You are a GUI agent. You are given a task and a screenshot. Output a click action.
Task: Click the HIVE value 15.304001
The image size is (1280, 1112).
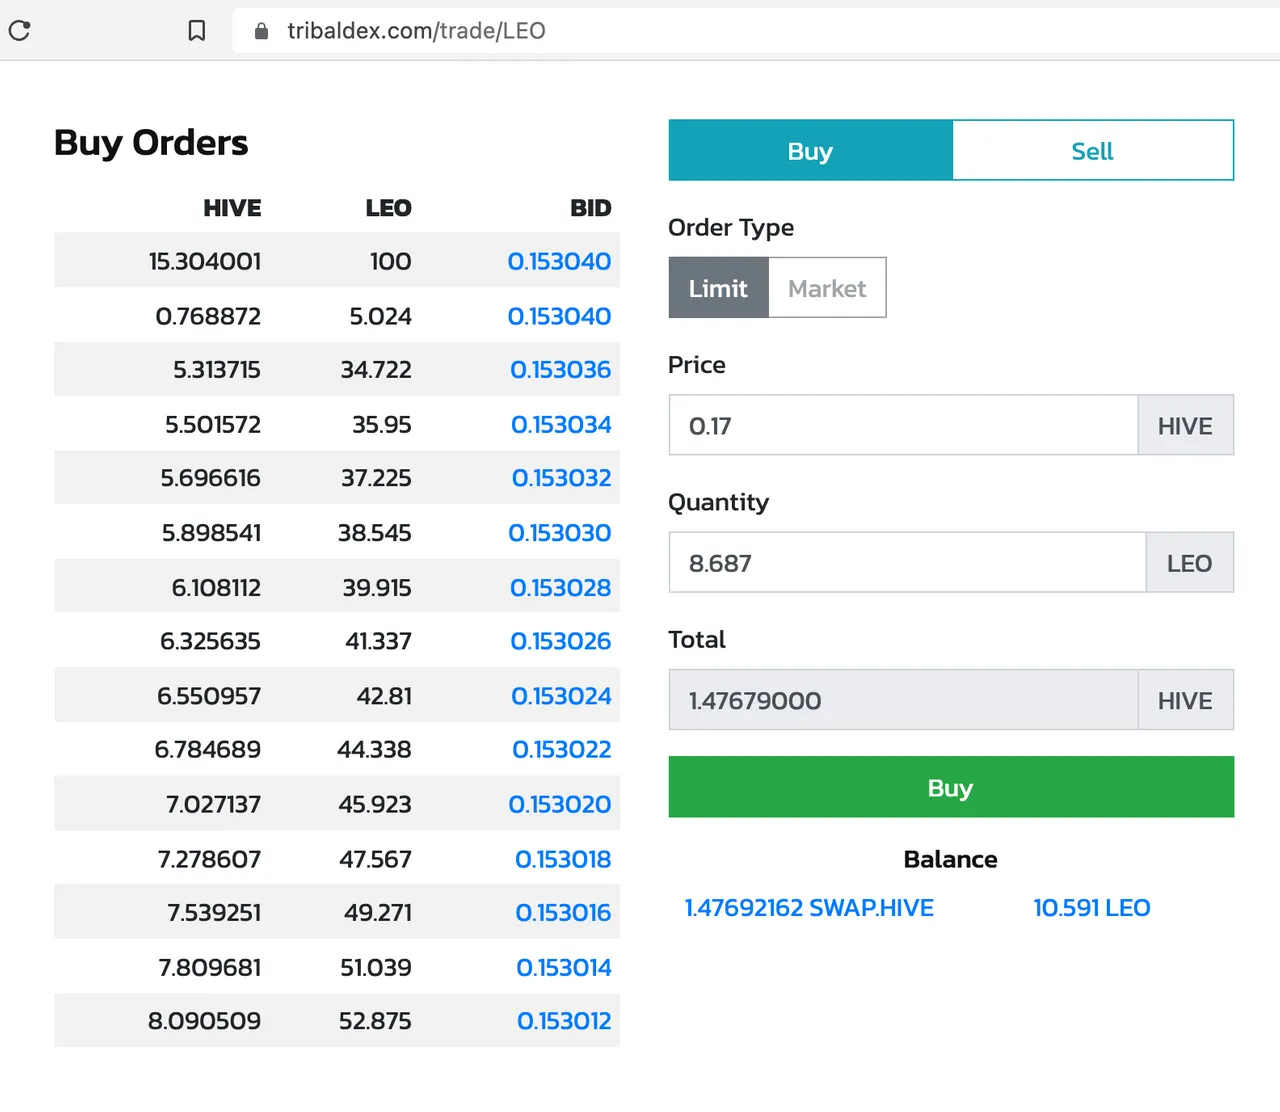pos(205,261)
